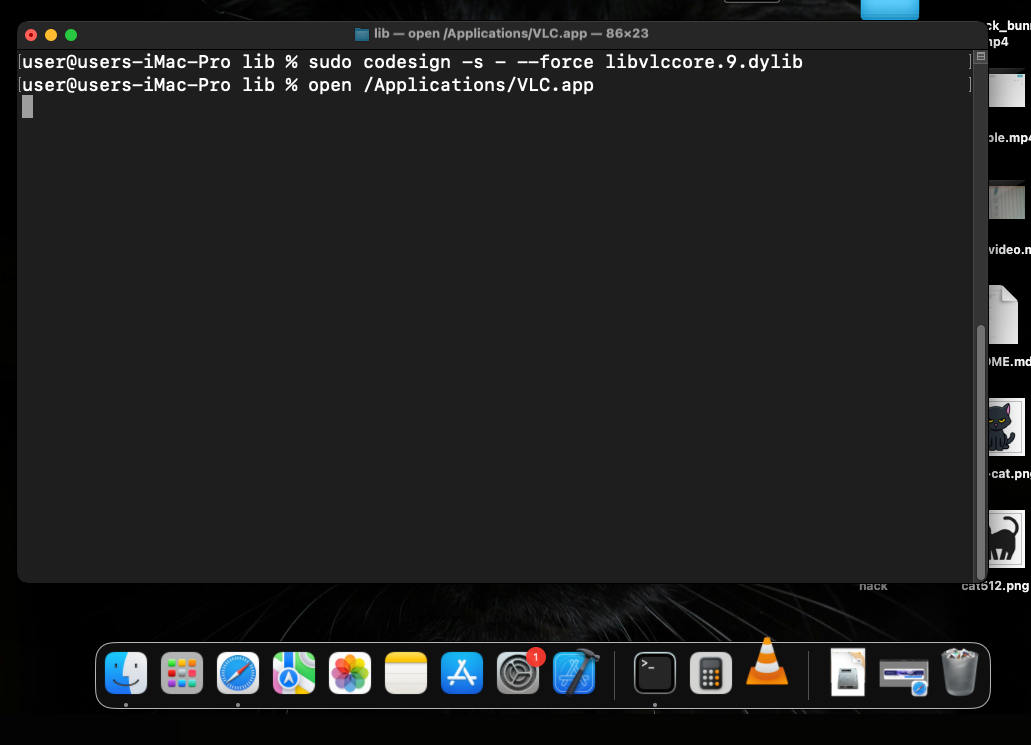Click the Terminal icon in the Dock
Viewport: 1031px width, 745px height.
[655, 673]
